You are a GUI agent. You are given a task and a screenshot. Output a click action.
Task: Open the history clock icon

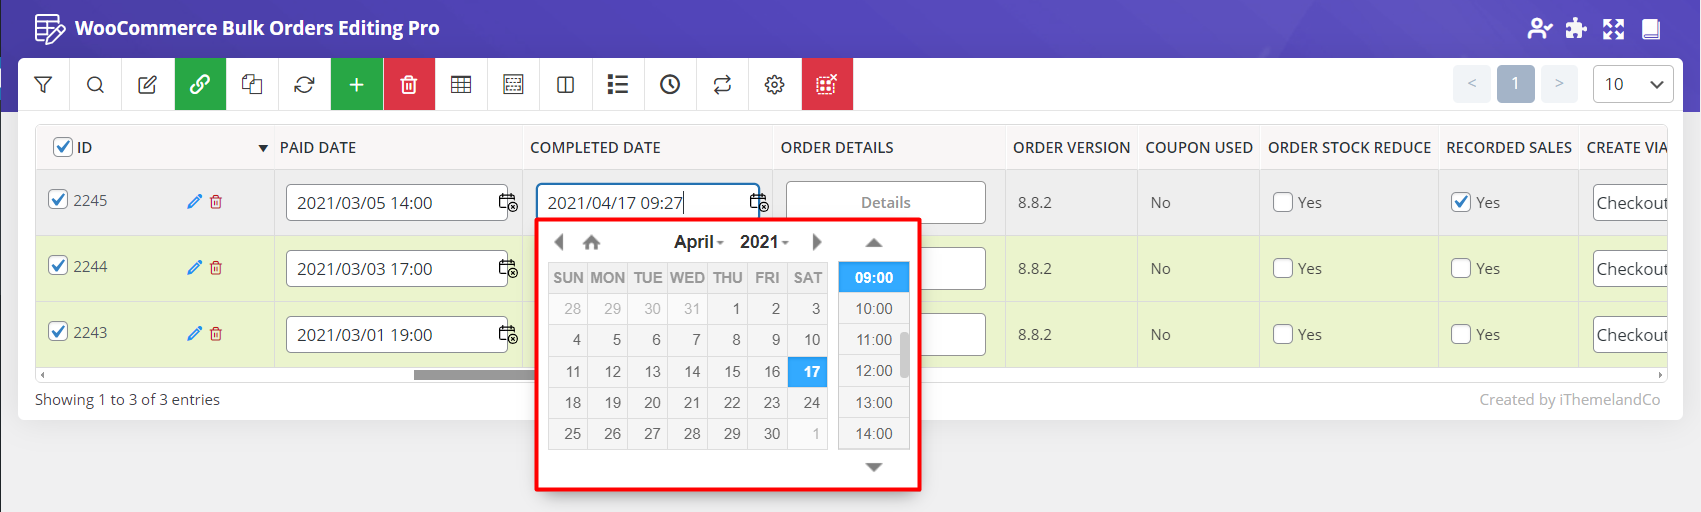coord(670,85)
